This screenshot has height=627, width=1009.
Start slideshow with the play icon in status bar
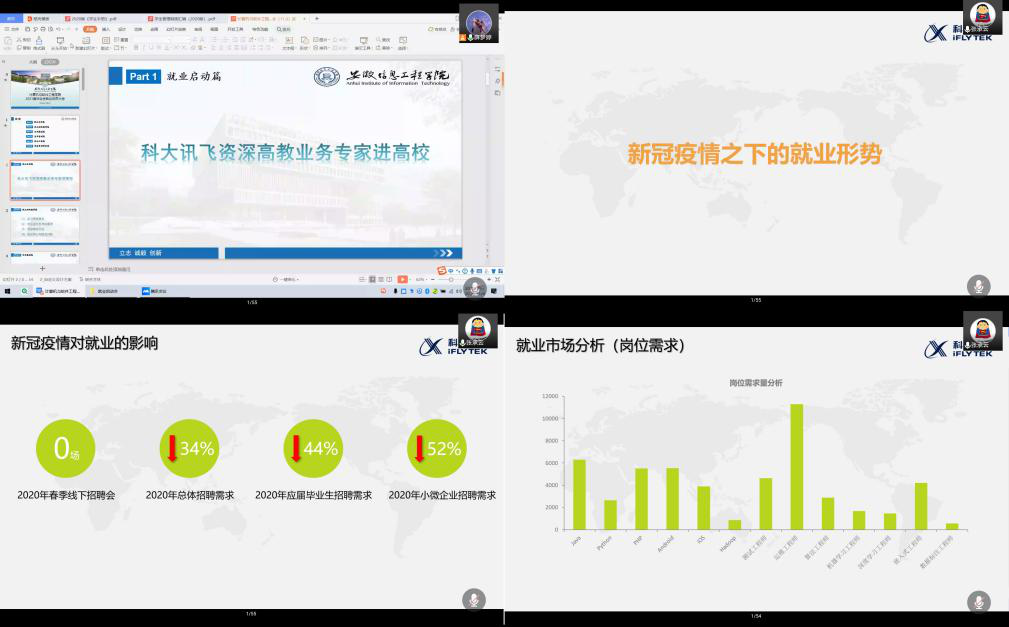402,279
